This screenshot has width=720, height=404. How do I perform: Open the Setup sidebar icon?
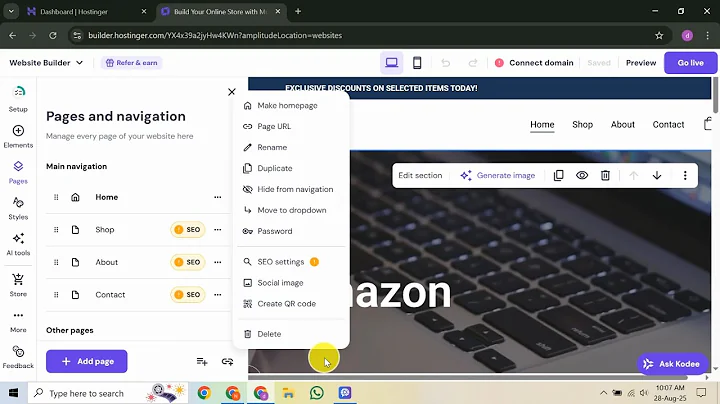point(18,99)
